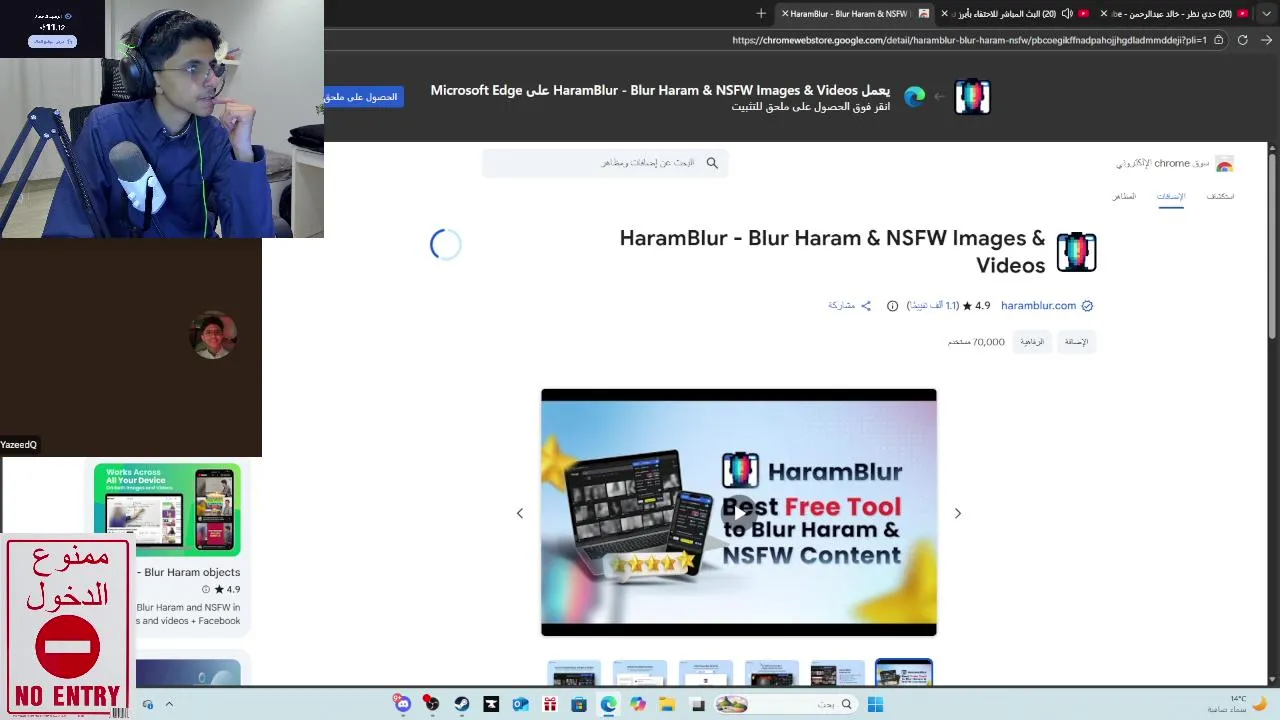View site info lock icon
Image resolution: width=1280 pixels, height=720 pixels.
[1218, 40]
